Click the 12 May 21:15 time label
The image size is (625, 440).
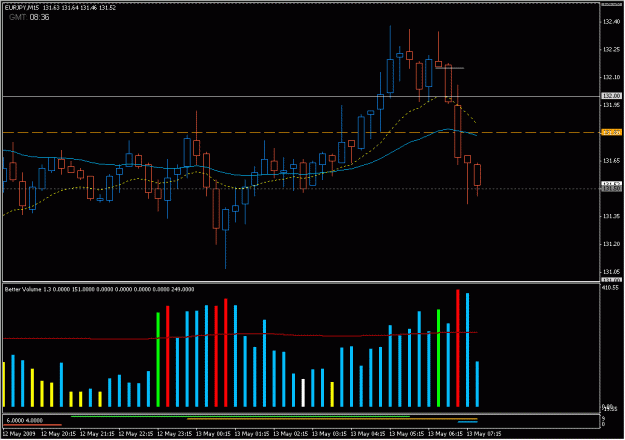click(97, 434)
